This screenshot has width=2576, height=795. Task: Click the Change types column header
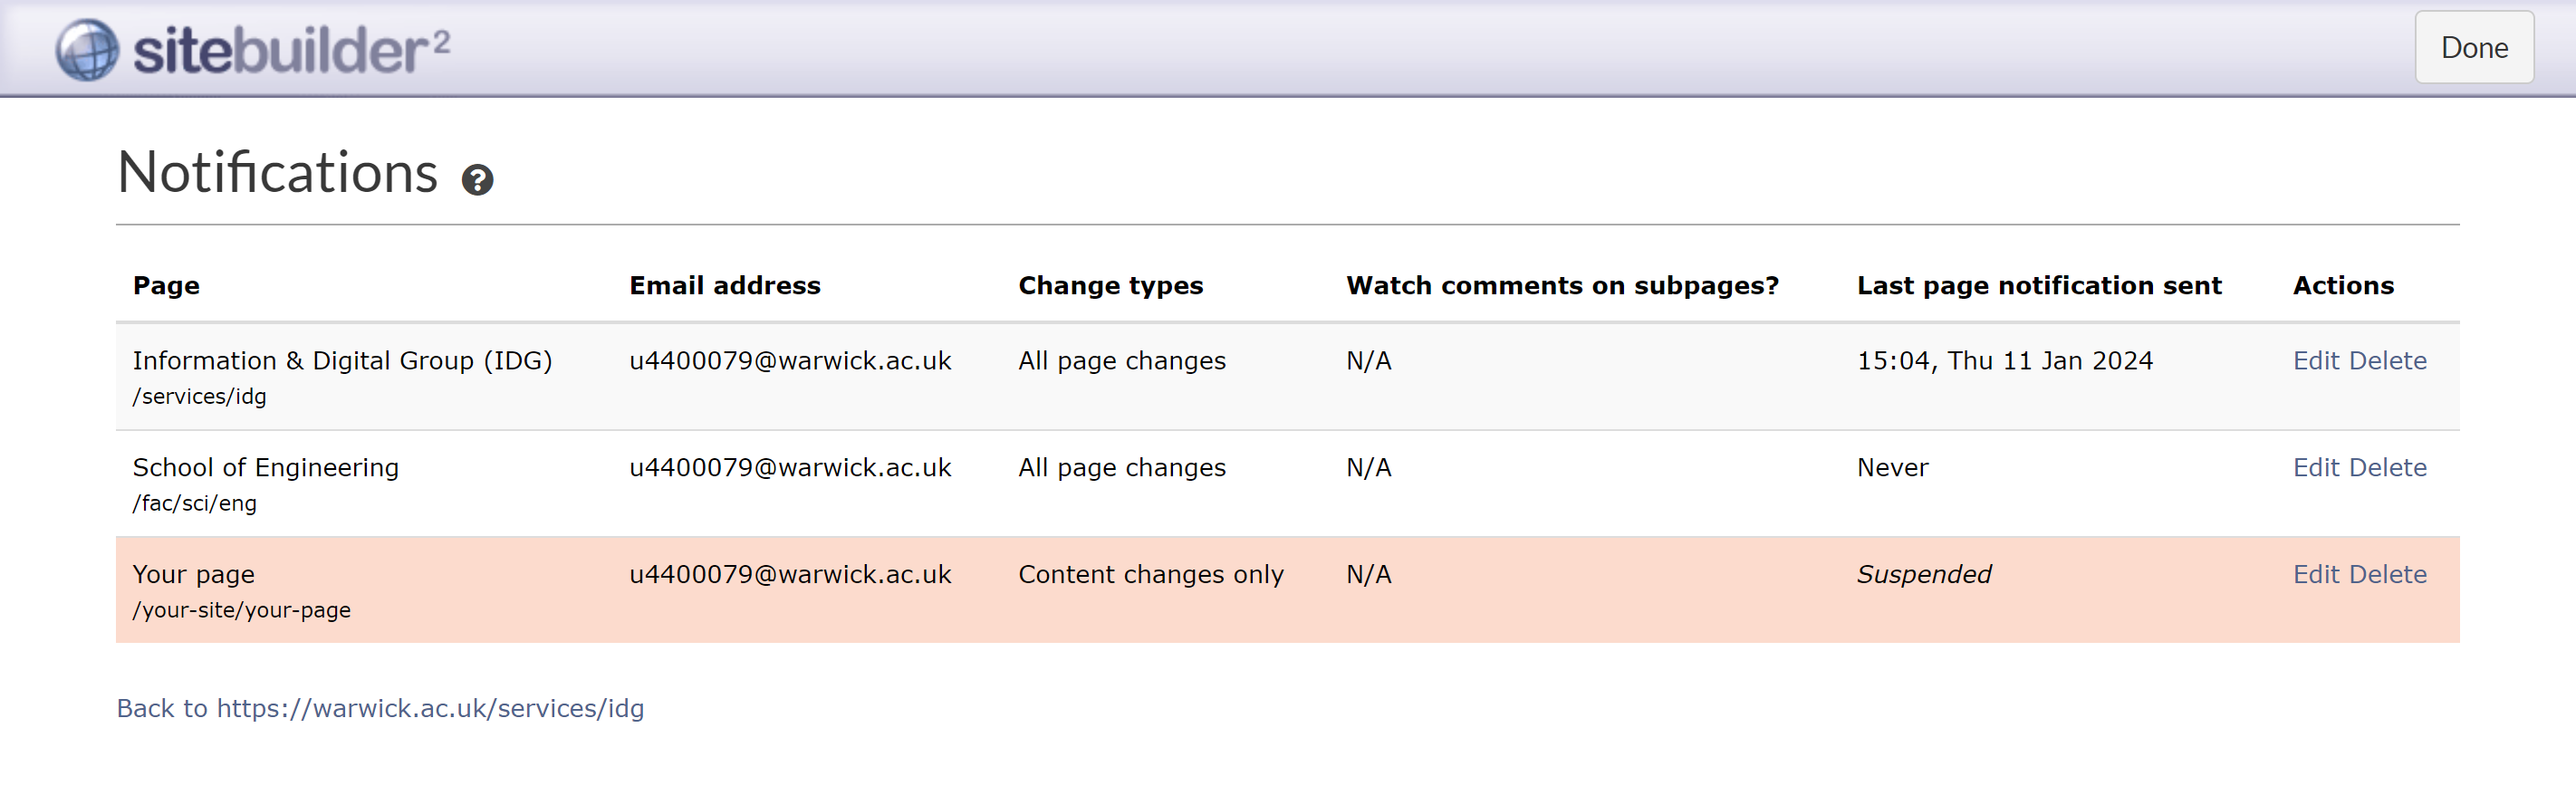pyautogui.click(x=1110, y=286)
